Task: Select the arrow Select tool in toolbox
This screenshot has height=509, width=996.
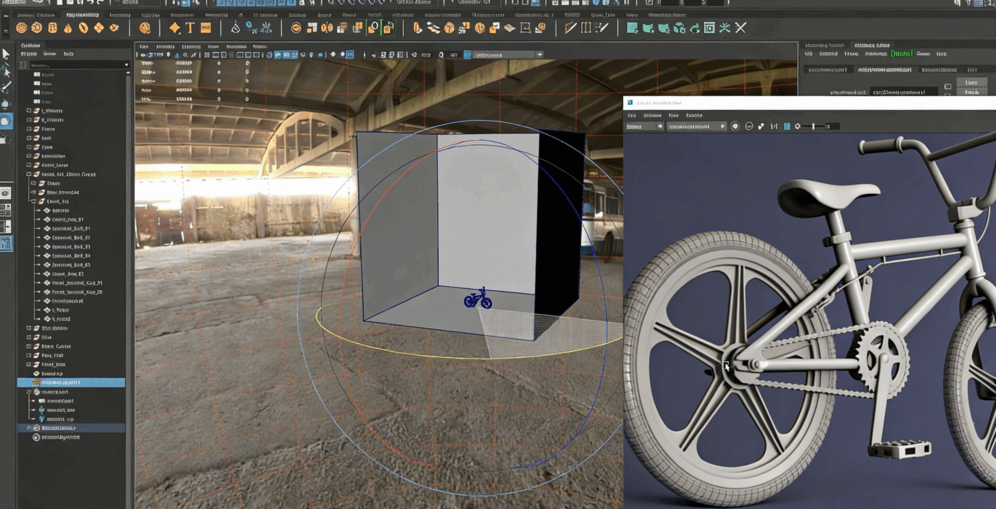Action: (x=6, y=55)
